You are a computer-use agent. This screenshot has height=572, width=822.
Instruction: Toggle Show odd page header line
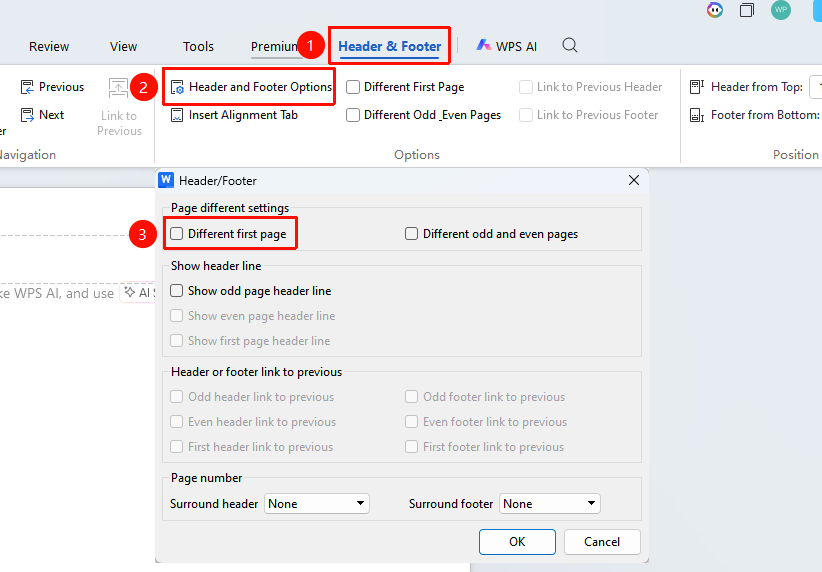(x=177, y=290)
